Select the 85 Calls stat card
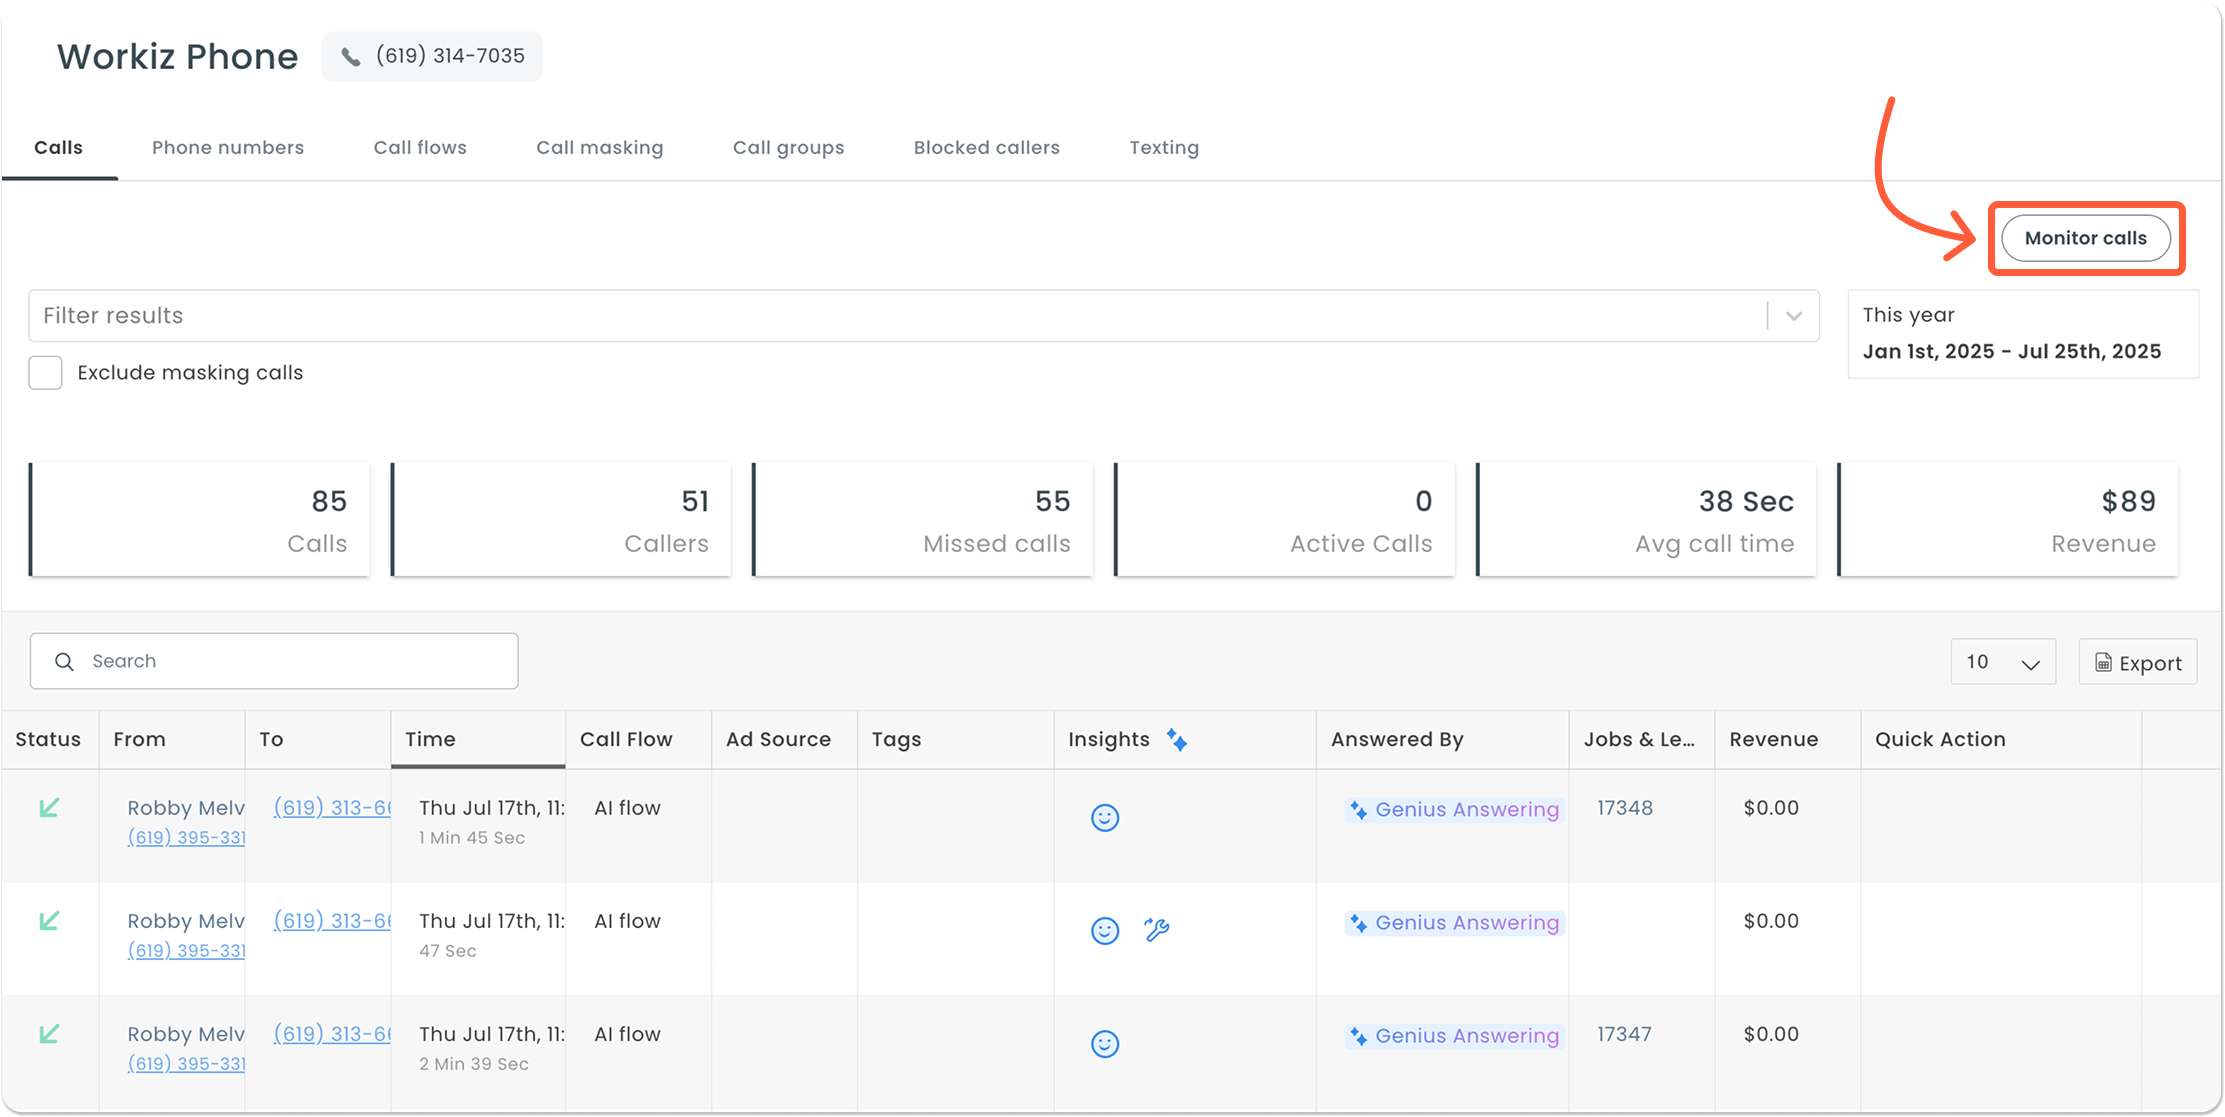 coord(199,520)
